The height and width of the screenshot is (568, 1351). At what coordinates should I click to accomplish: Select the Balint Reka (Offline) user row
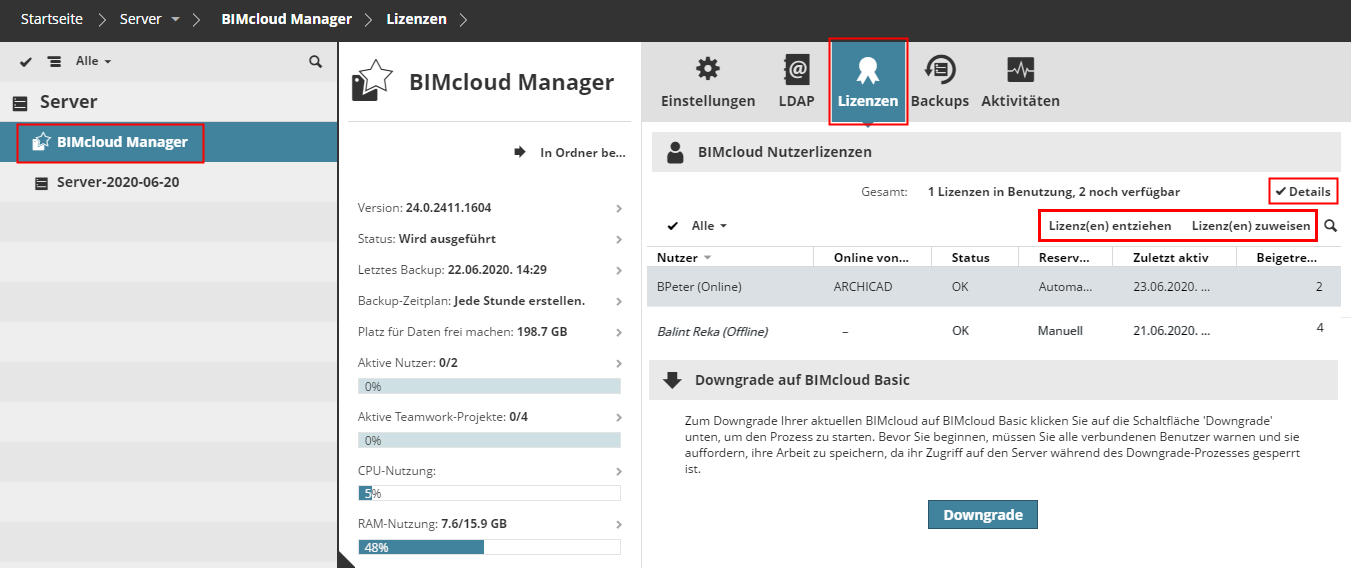(x=994, y=330)
